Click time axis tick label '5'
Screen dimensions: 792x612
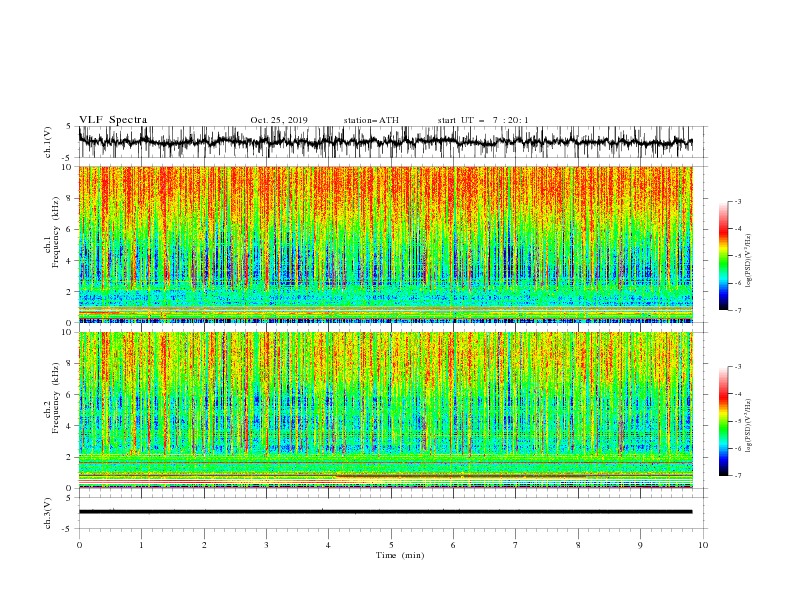point(391,545)
